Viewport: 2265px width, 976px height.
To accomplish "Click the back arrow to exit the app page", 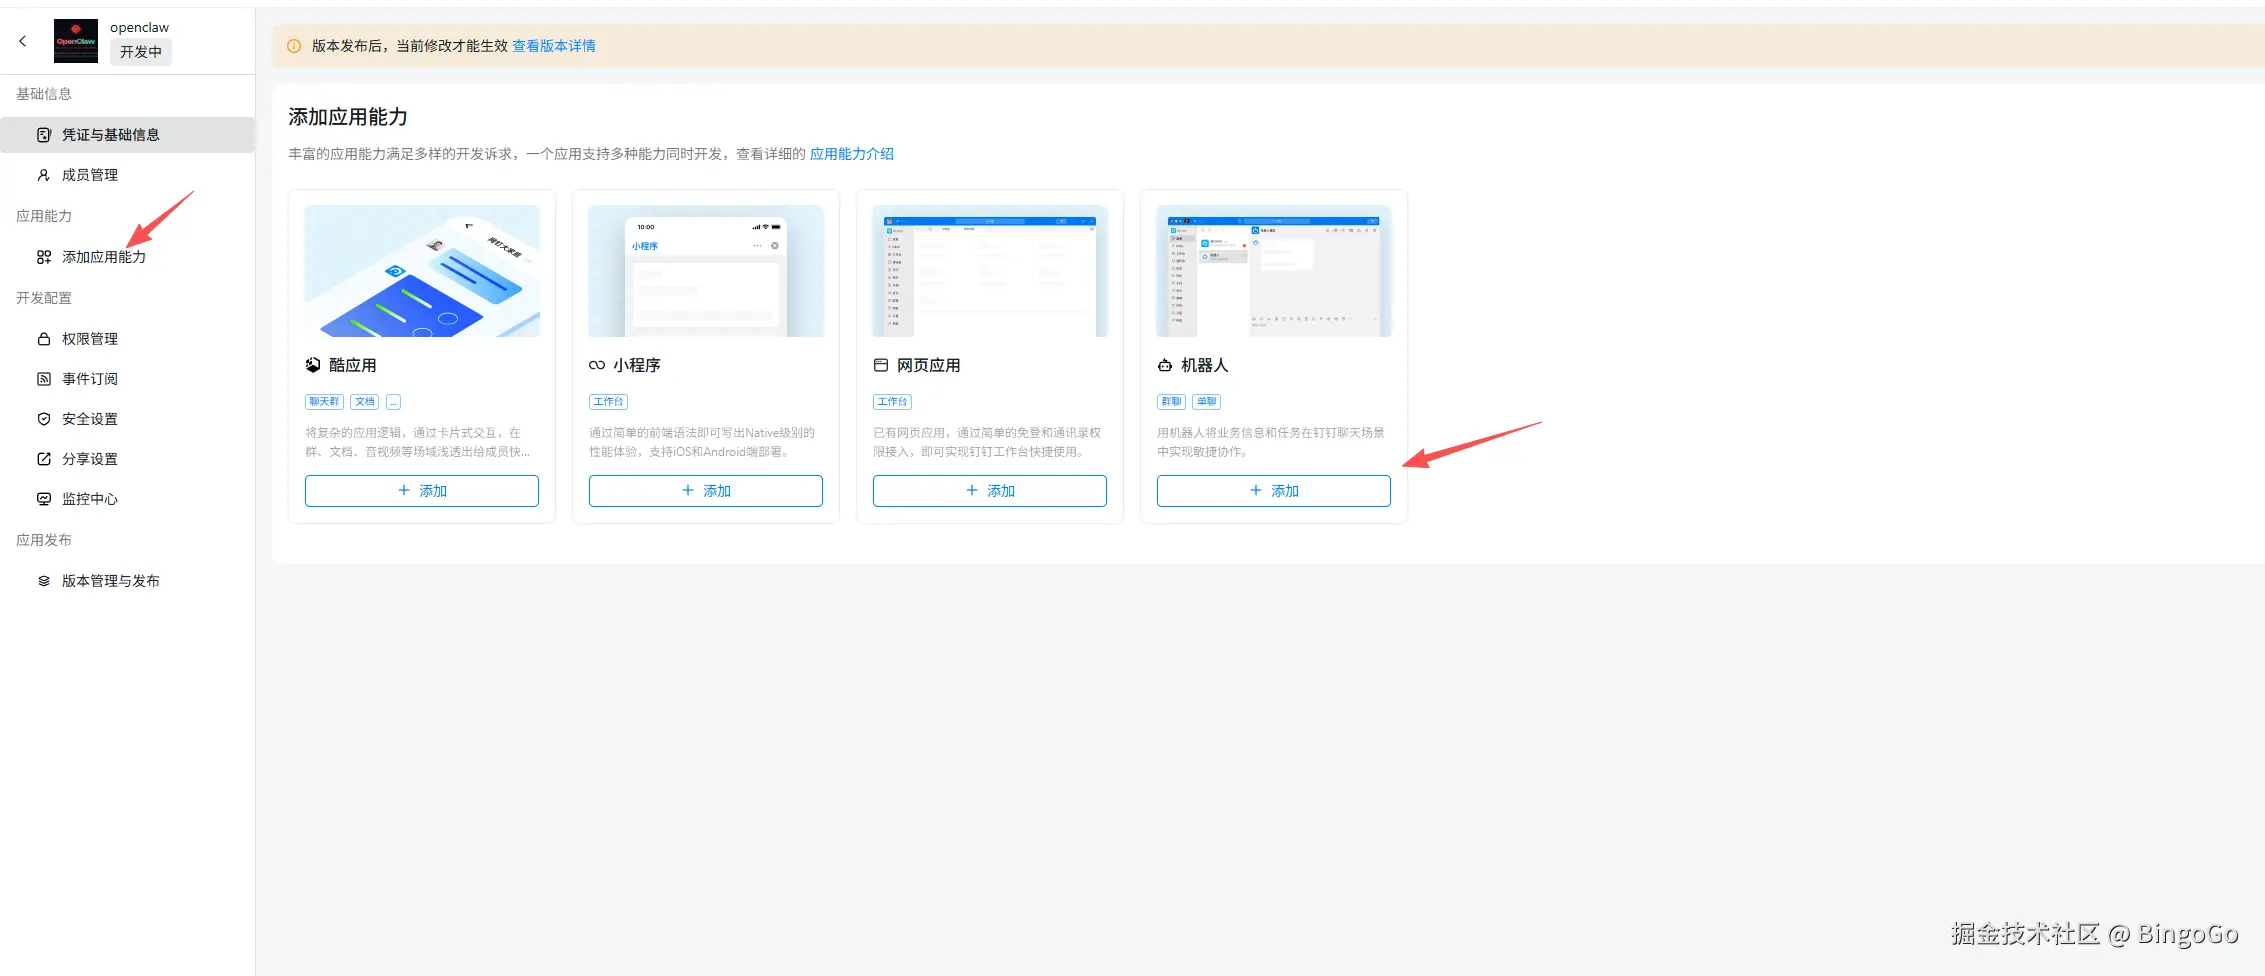I will pyautogui.click(x=22, y=41).
